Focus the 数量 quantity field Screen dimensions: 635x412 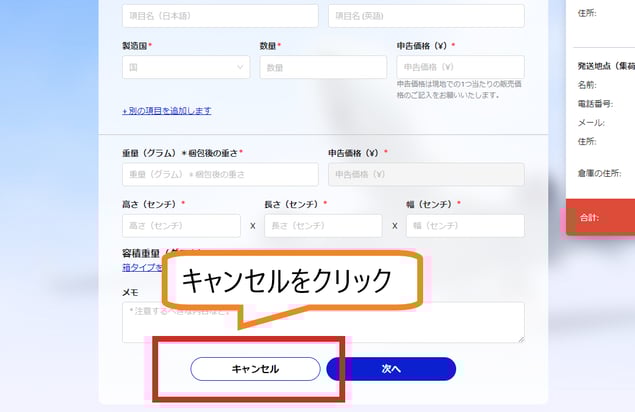pyautogui.click(x=323, y=67)
